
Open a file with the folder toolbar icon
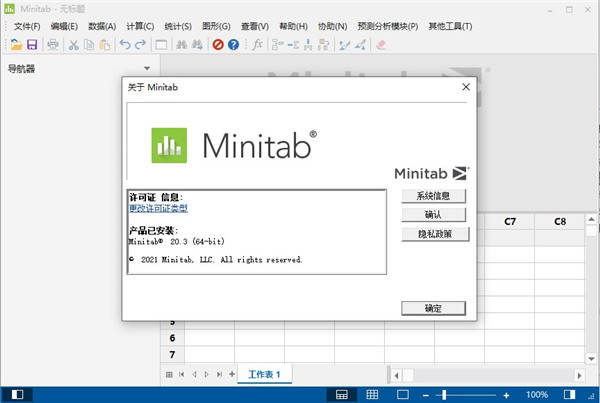(16, 45)
